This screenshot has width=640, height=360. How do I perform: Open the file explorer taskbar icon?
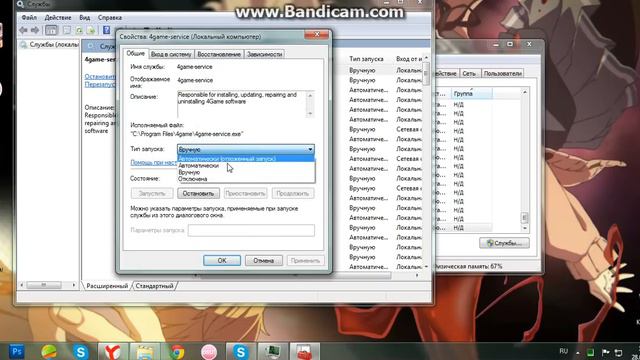[x=145, y=351]
